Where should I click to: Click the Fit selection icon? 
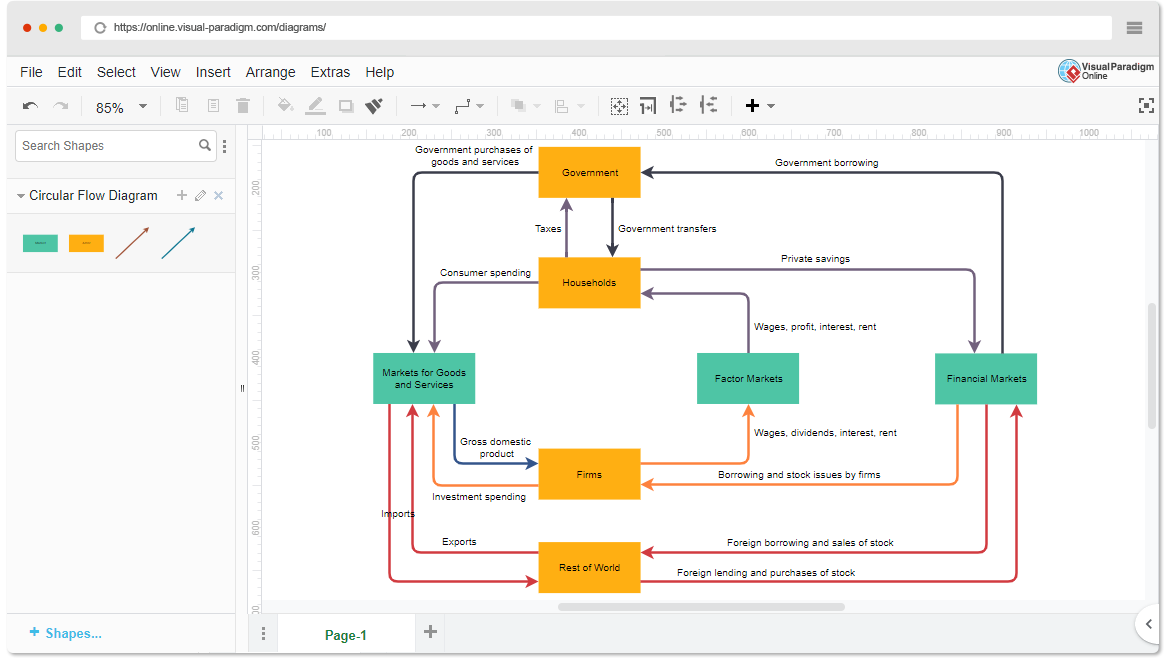tap(619, 106)
